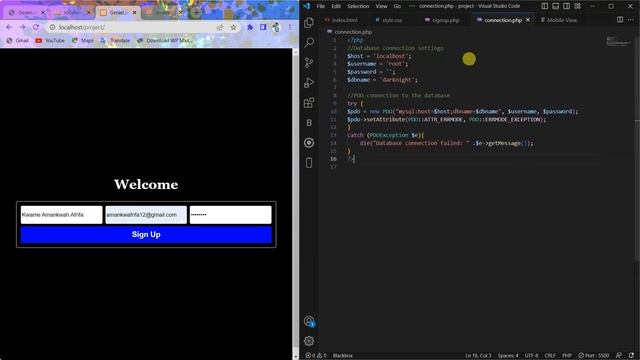Select the name field with Kwame Amankwah

(62, 215)
